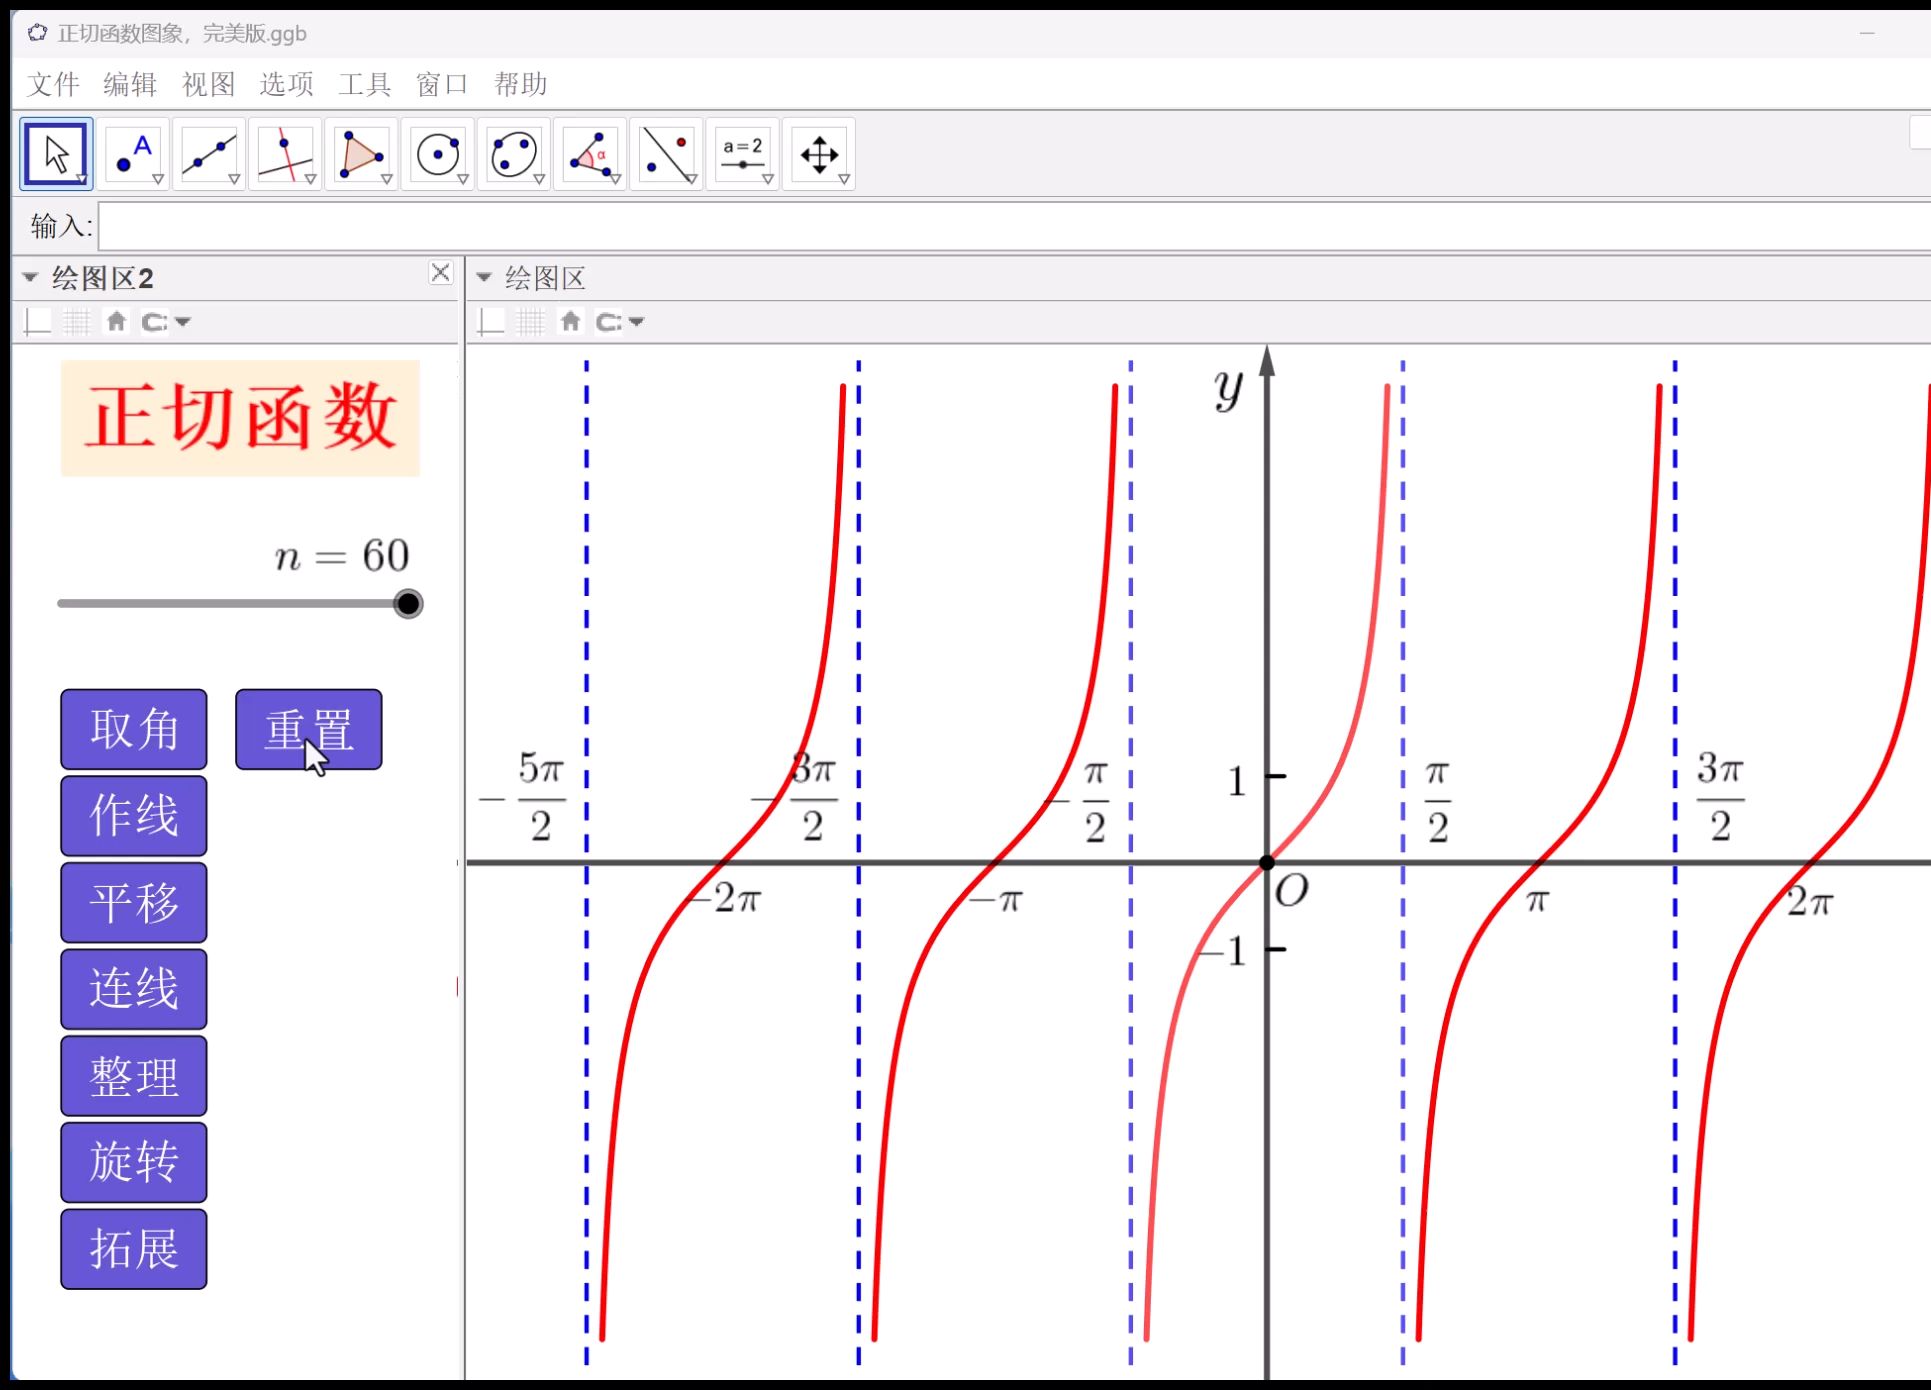Open the 工具 menu
1931x1390 pixels.
(364, 84)
